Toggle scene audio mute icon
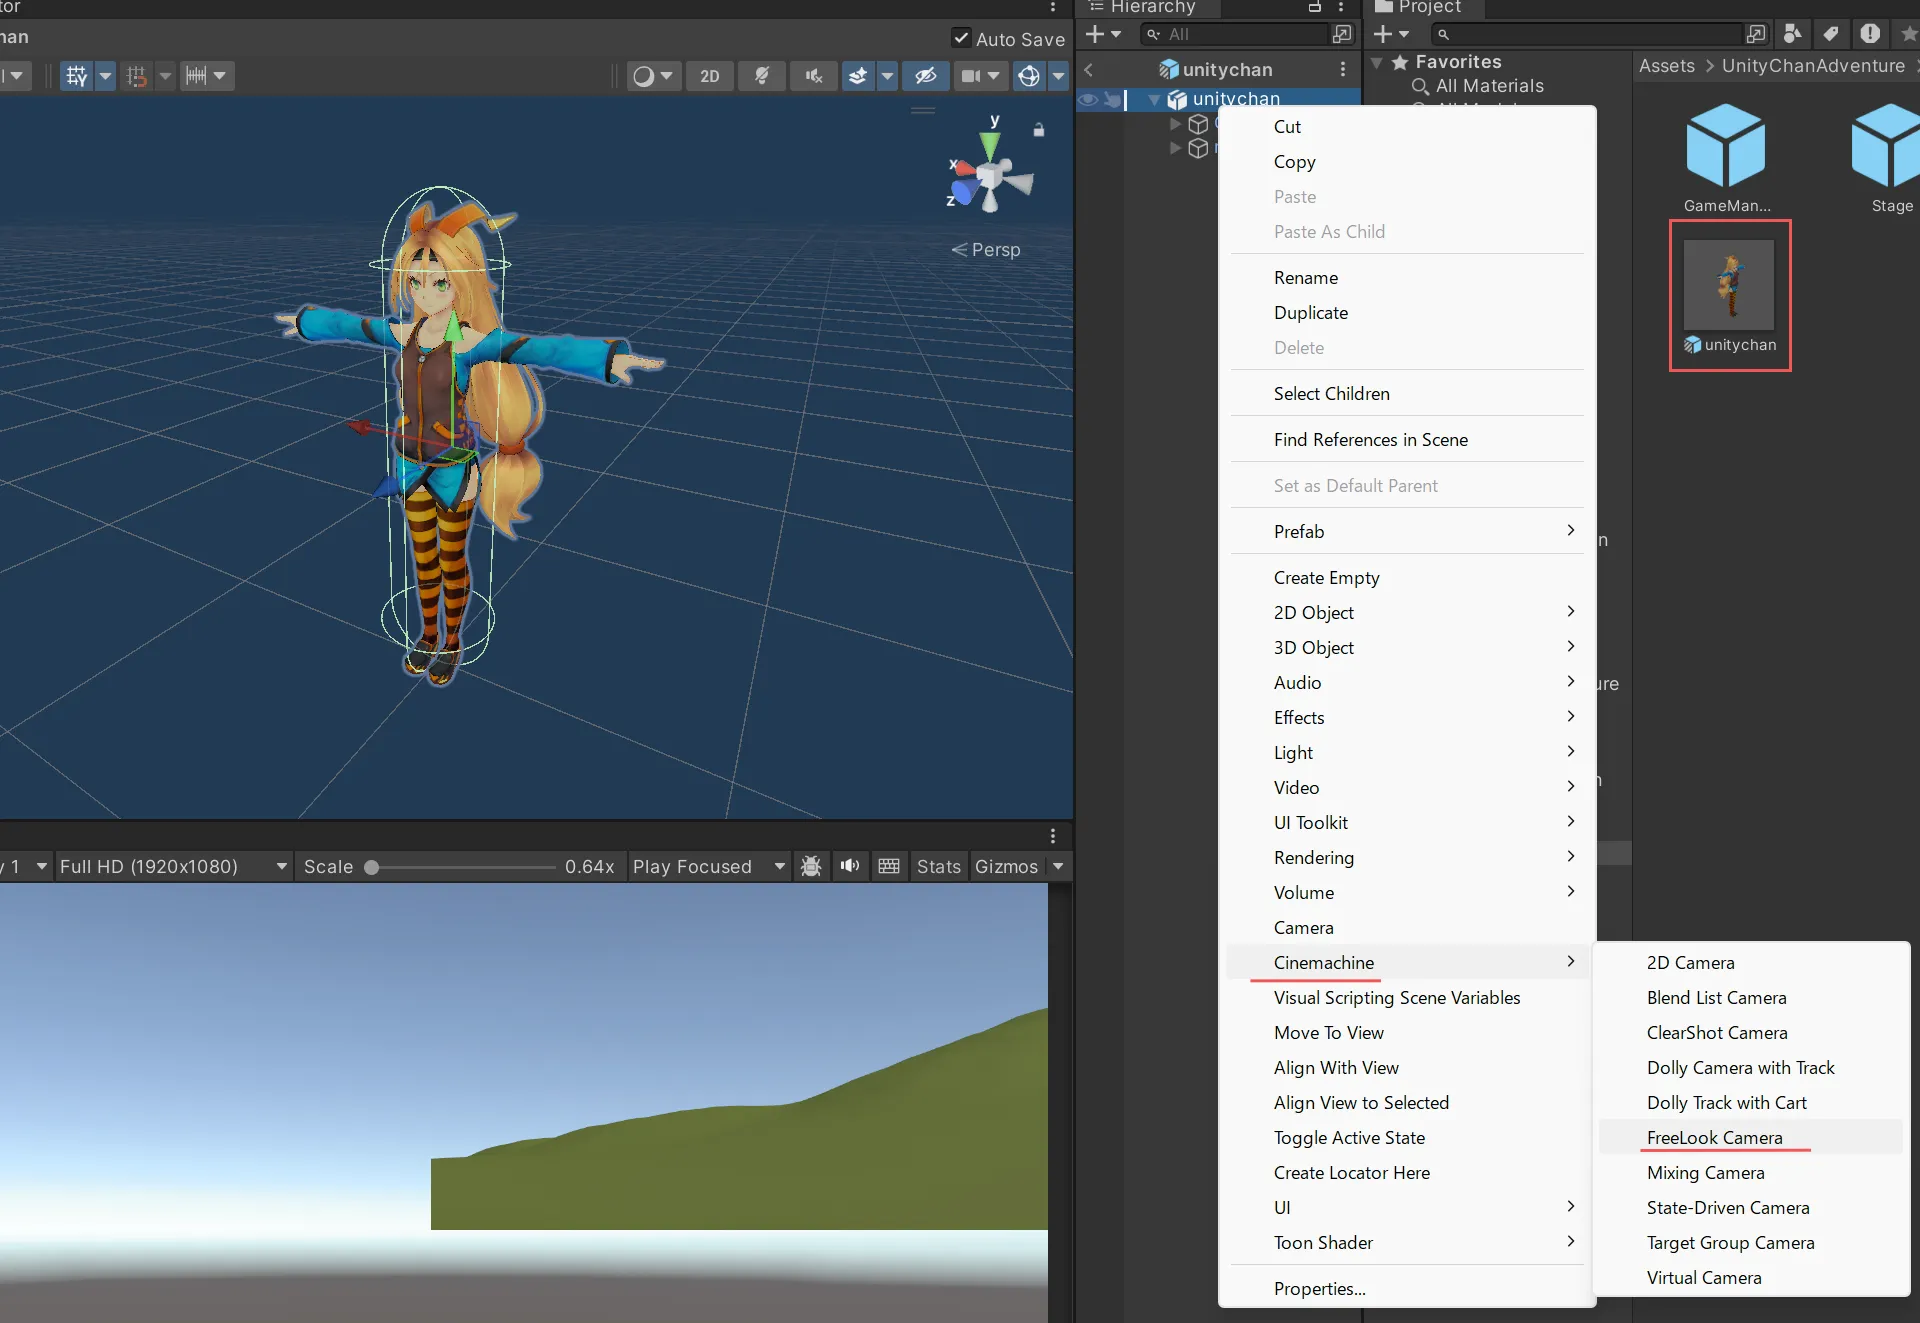 pos(814,76)
